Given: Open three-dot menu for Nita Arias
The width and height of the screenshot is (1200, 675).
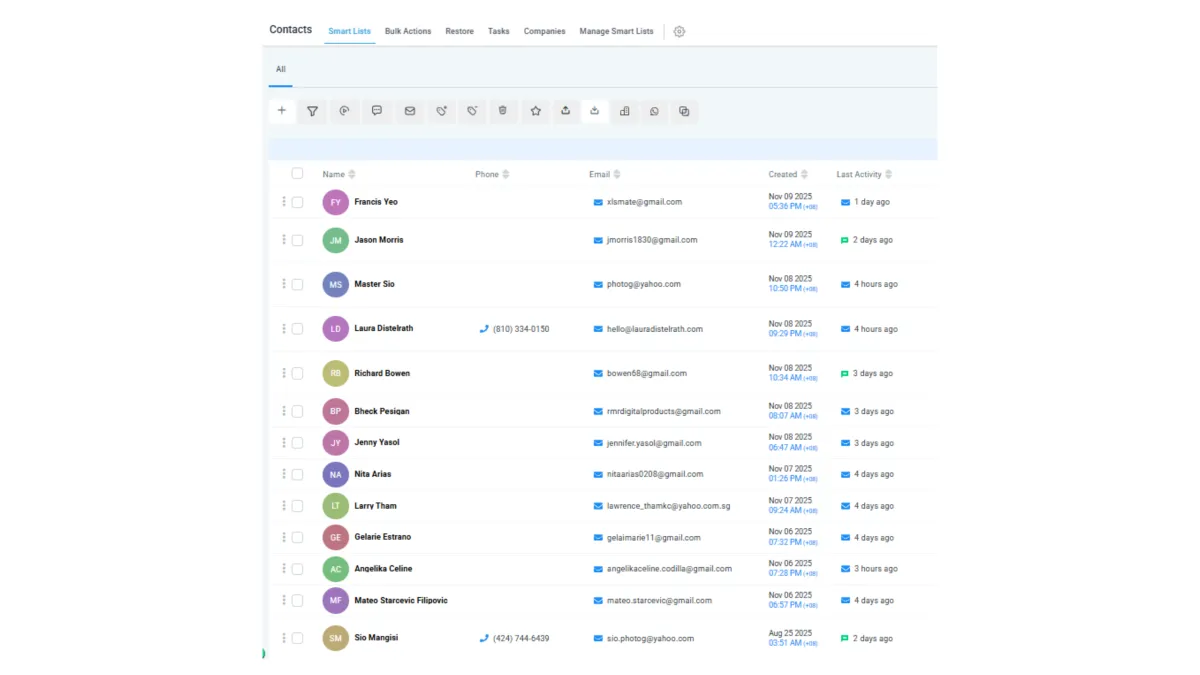Looking at the screenshot, I should click(x=284, y=474).
